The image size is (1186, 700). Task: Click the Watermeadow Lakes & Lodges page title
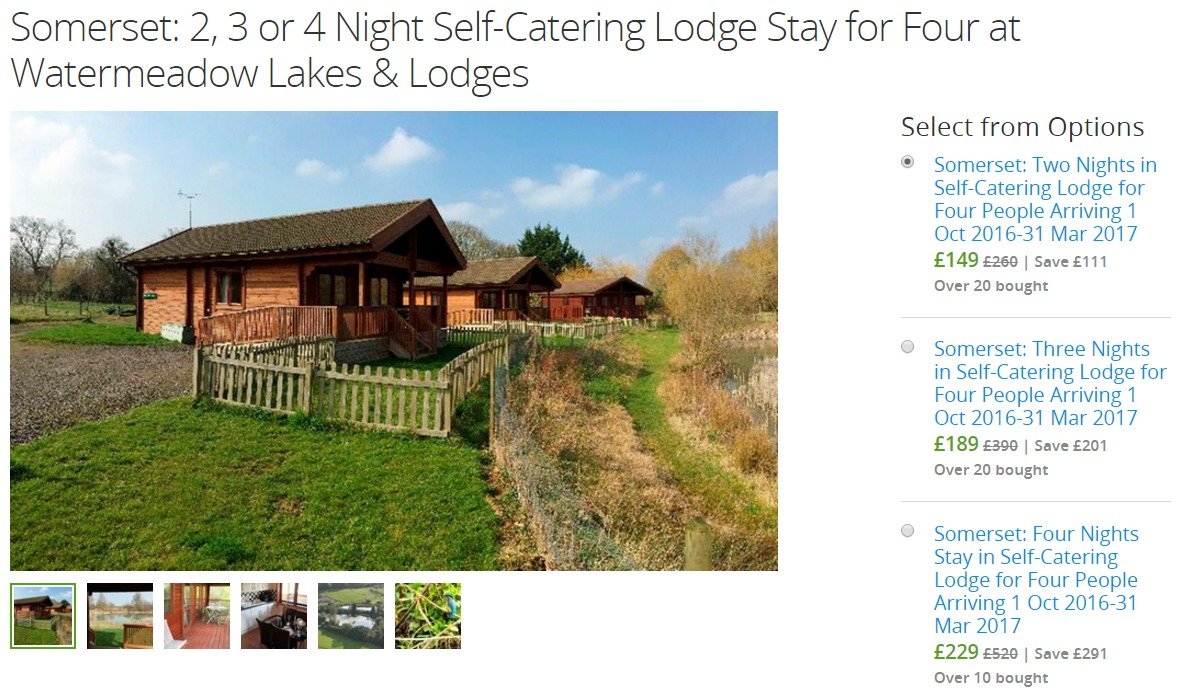click(515, 50)
